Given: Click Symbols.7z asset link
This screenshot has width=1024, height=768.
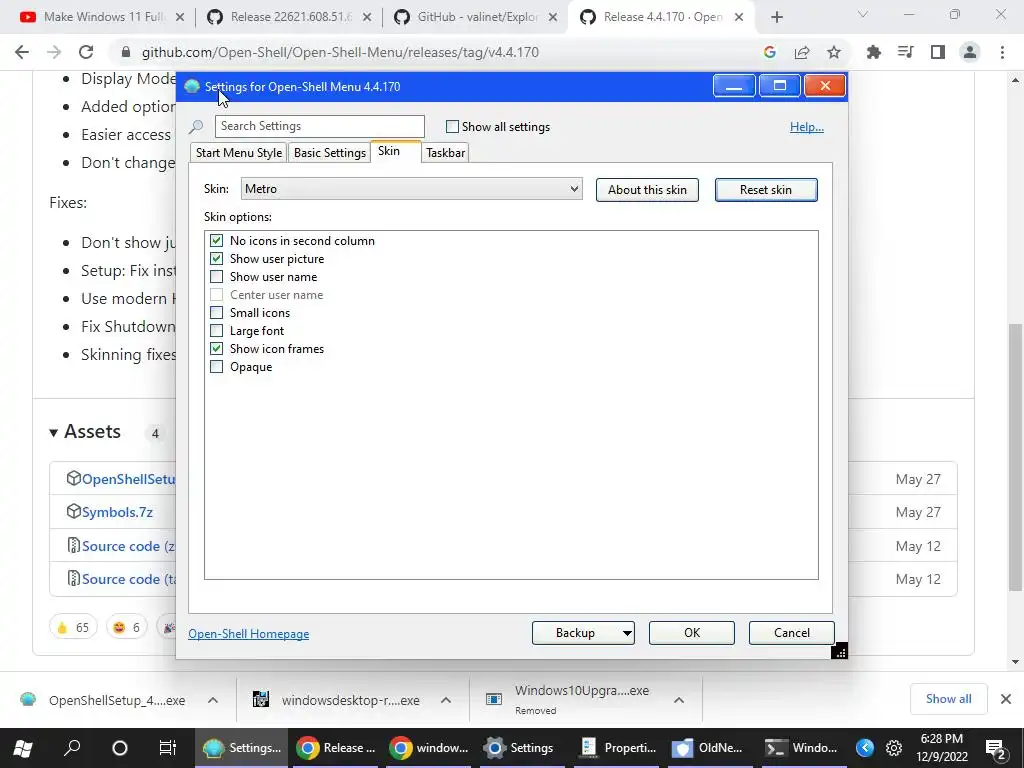Looking at the screenshot, I should tap(118, 512).
